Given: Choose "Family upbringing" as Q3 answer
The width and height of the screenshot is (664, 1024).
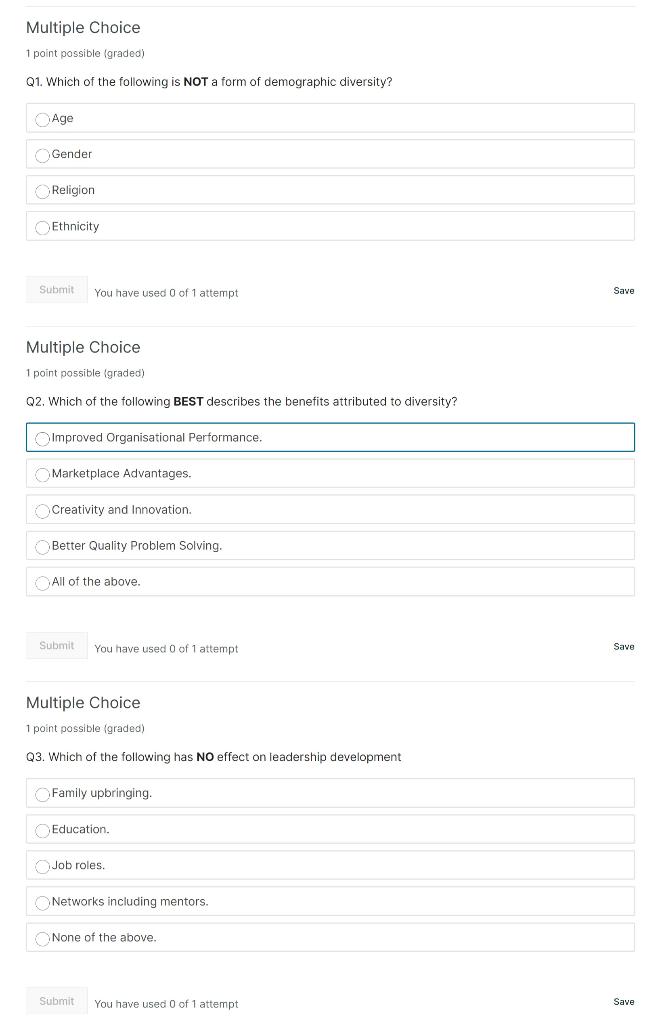Looking at the screenshot, I should 42,794.
